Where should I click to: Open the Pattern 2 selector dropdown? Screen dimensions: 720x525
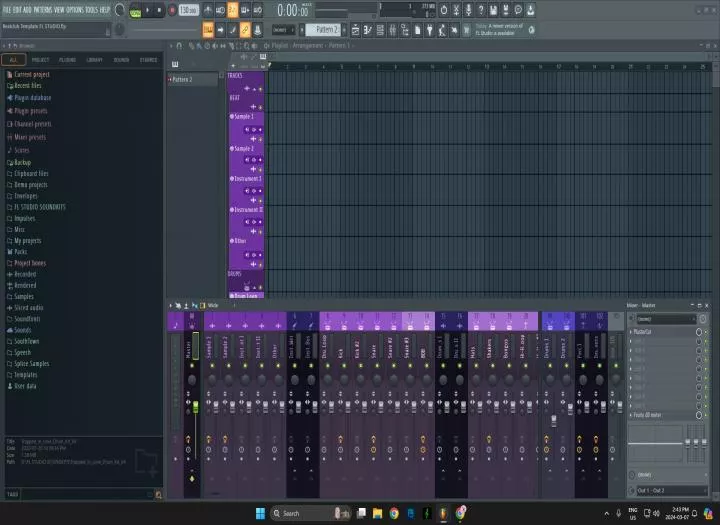pyautogui.click(x=324, y=30)
